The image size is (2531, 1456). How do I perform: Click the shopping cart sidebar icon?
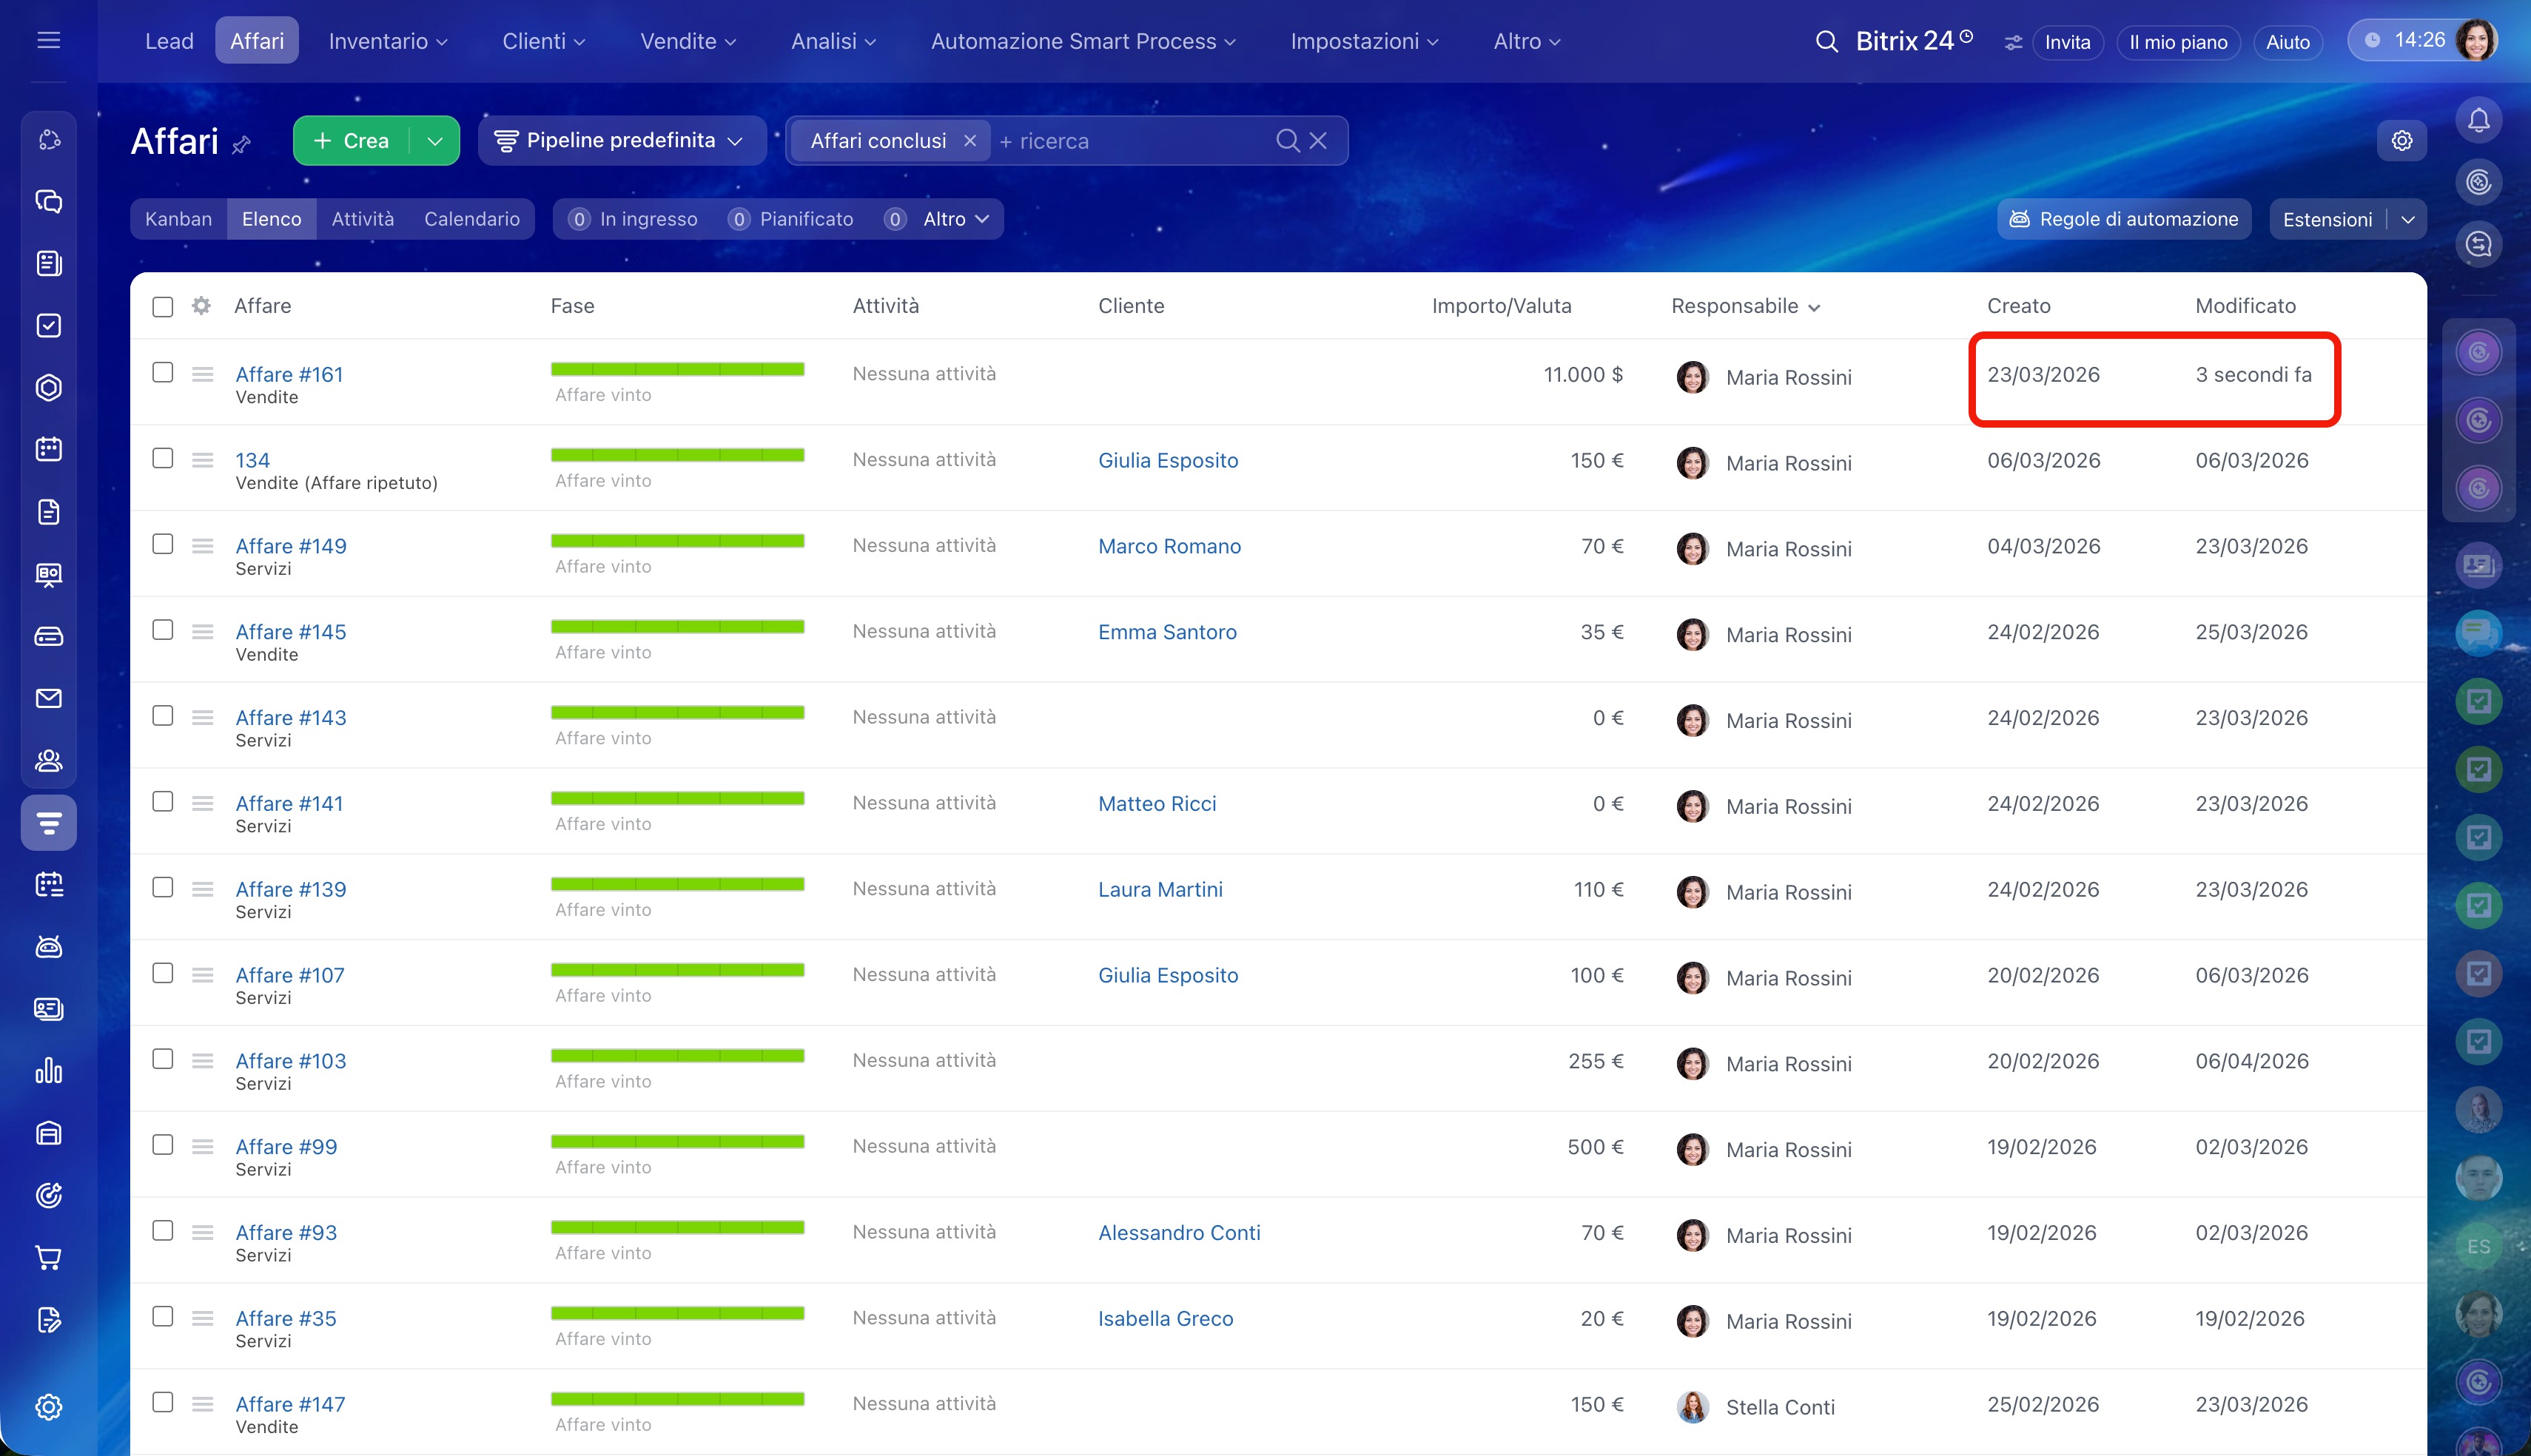(x=48, y=1257)
